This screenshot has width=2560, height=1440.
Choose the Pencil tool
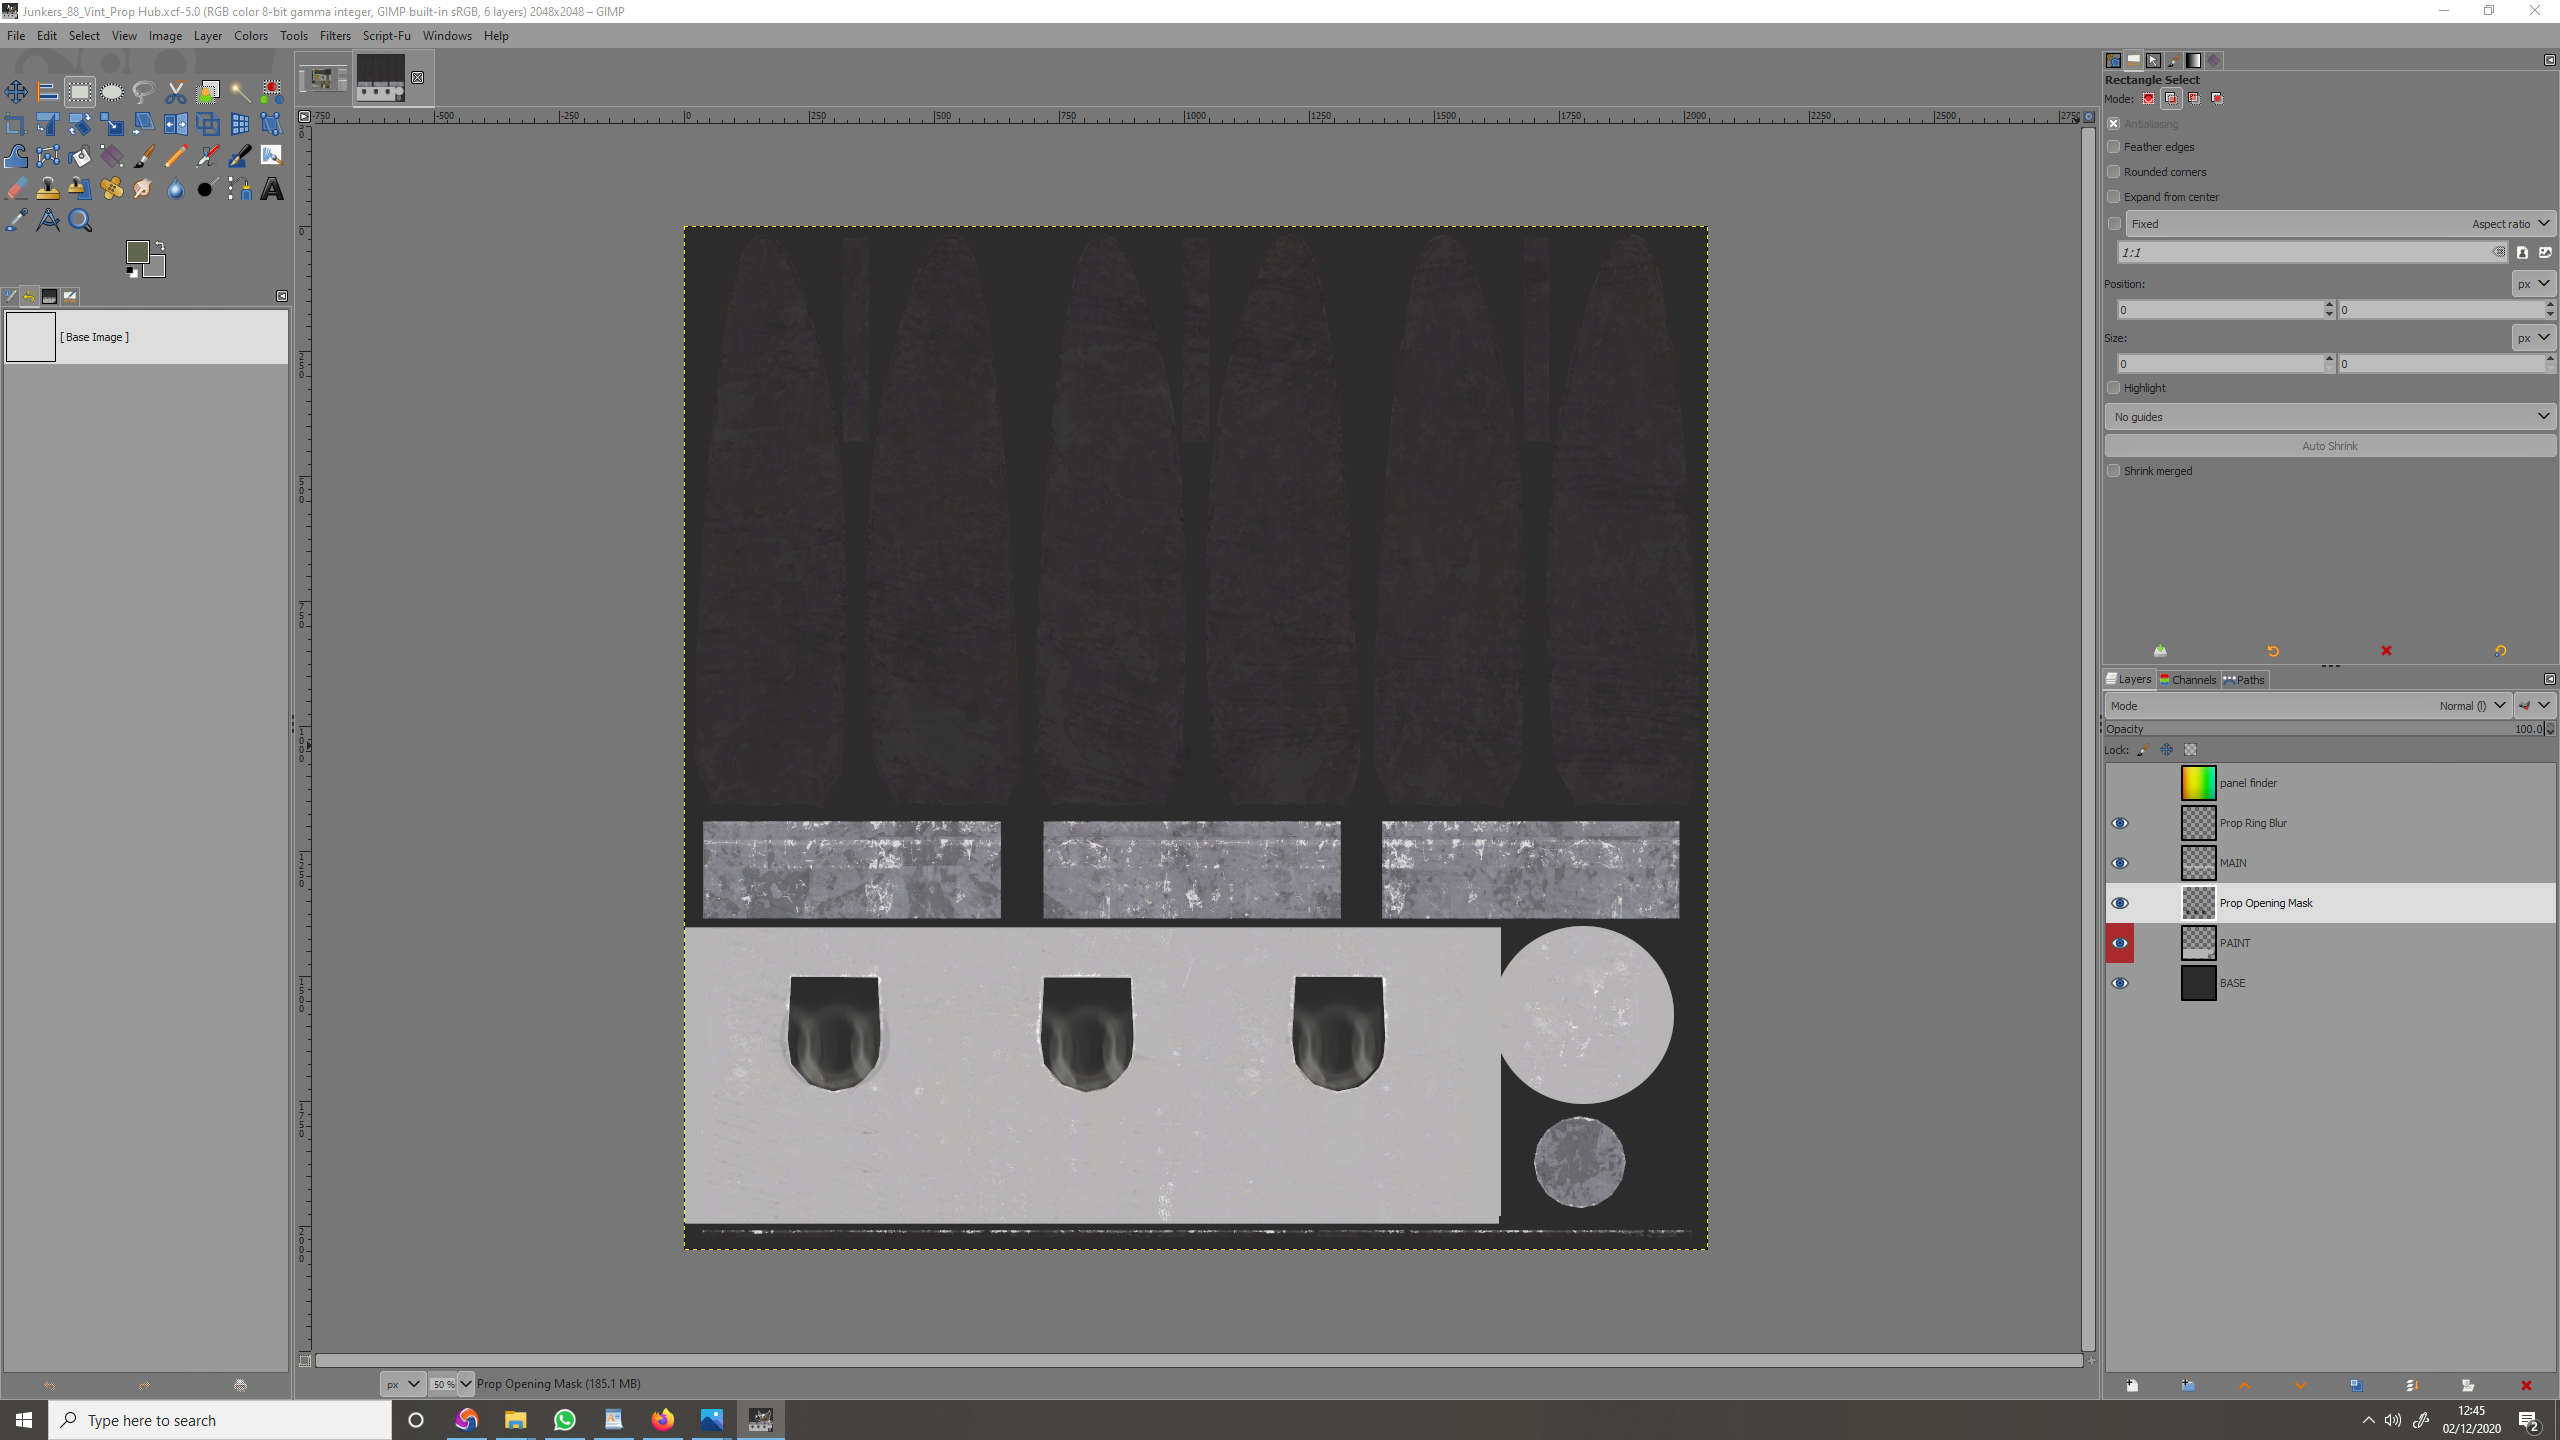pos(176,156)
